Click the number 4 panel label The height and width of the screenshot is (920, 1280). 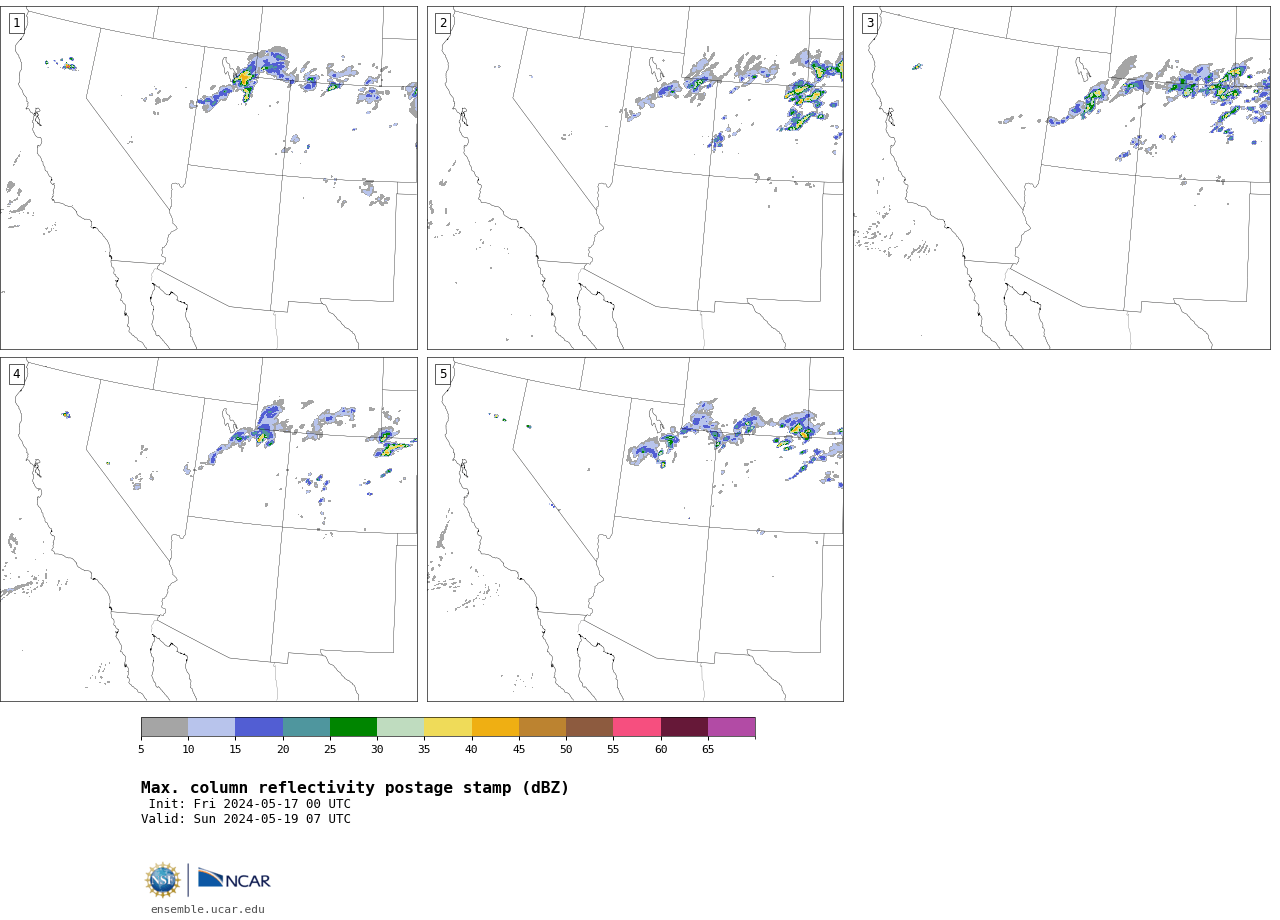pos(16,374)
